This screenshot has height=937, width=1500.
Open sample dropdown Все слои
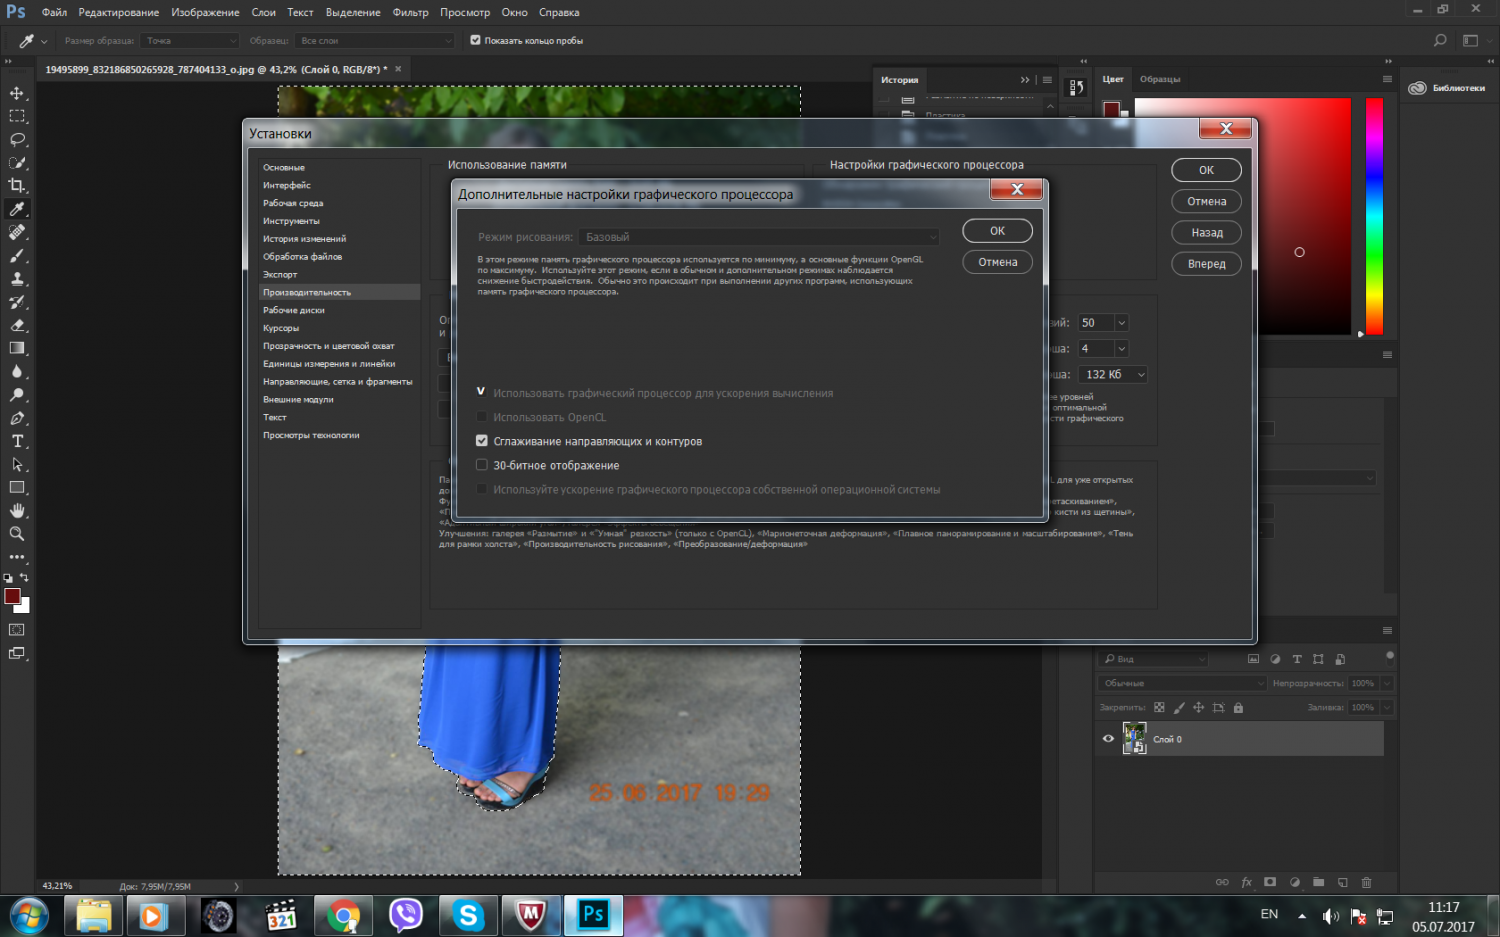[374, 41]
